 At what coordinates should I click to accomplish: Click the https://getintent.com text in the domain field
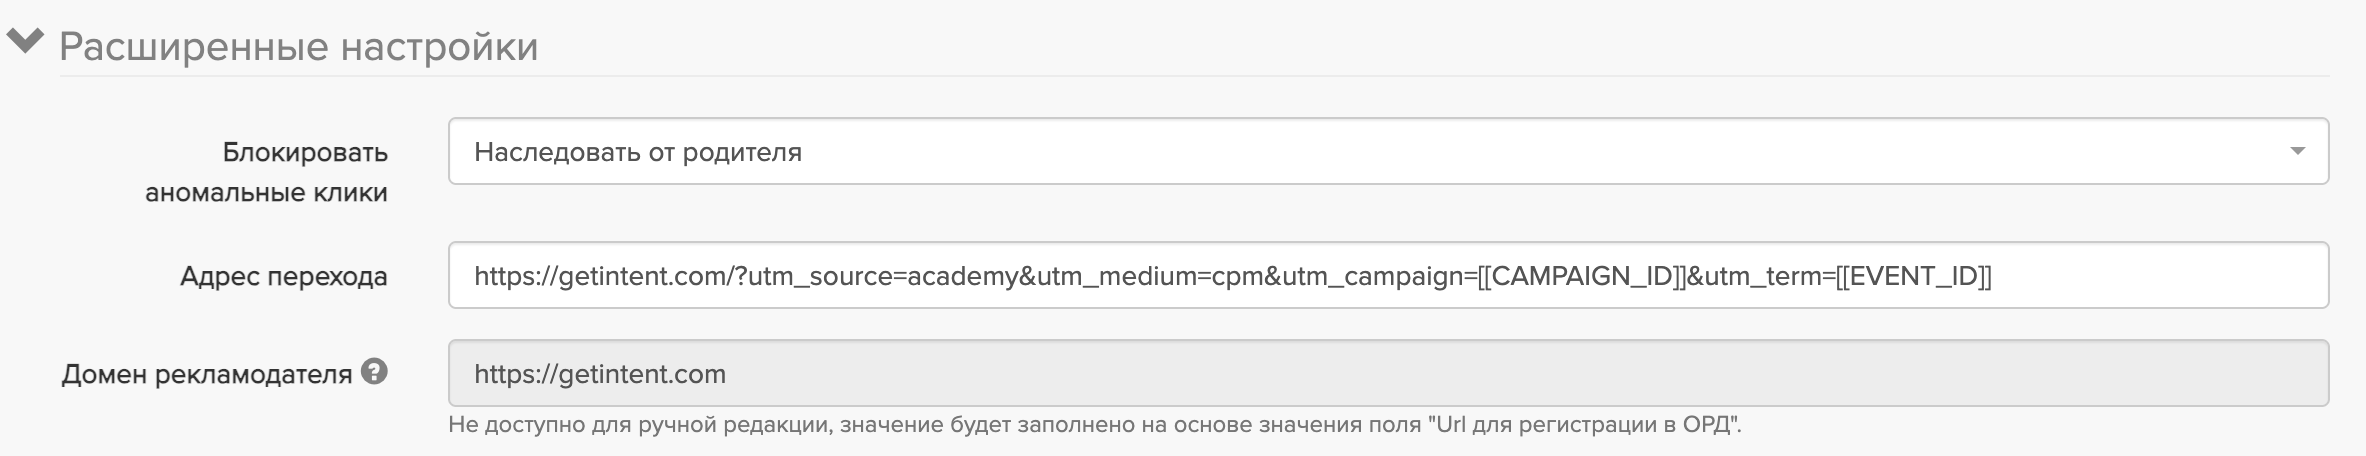[600, 374]
